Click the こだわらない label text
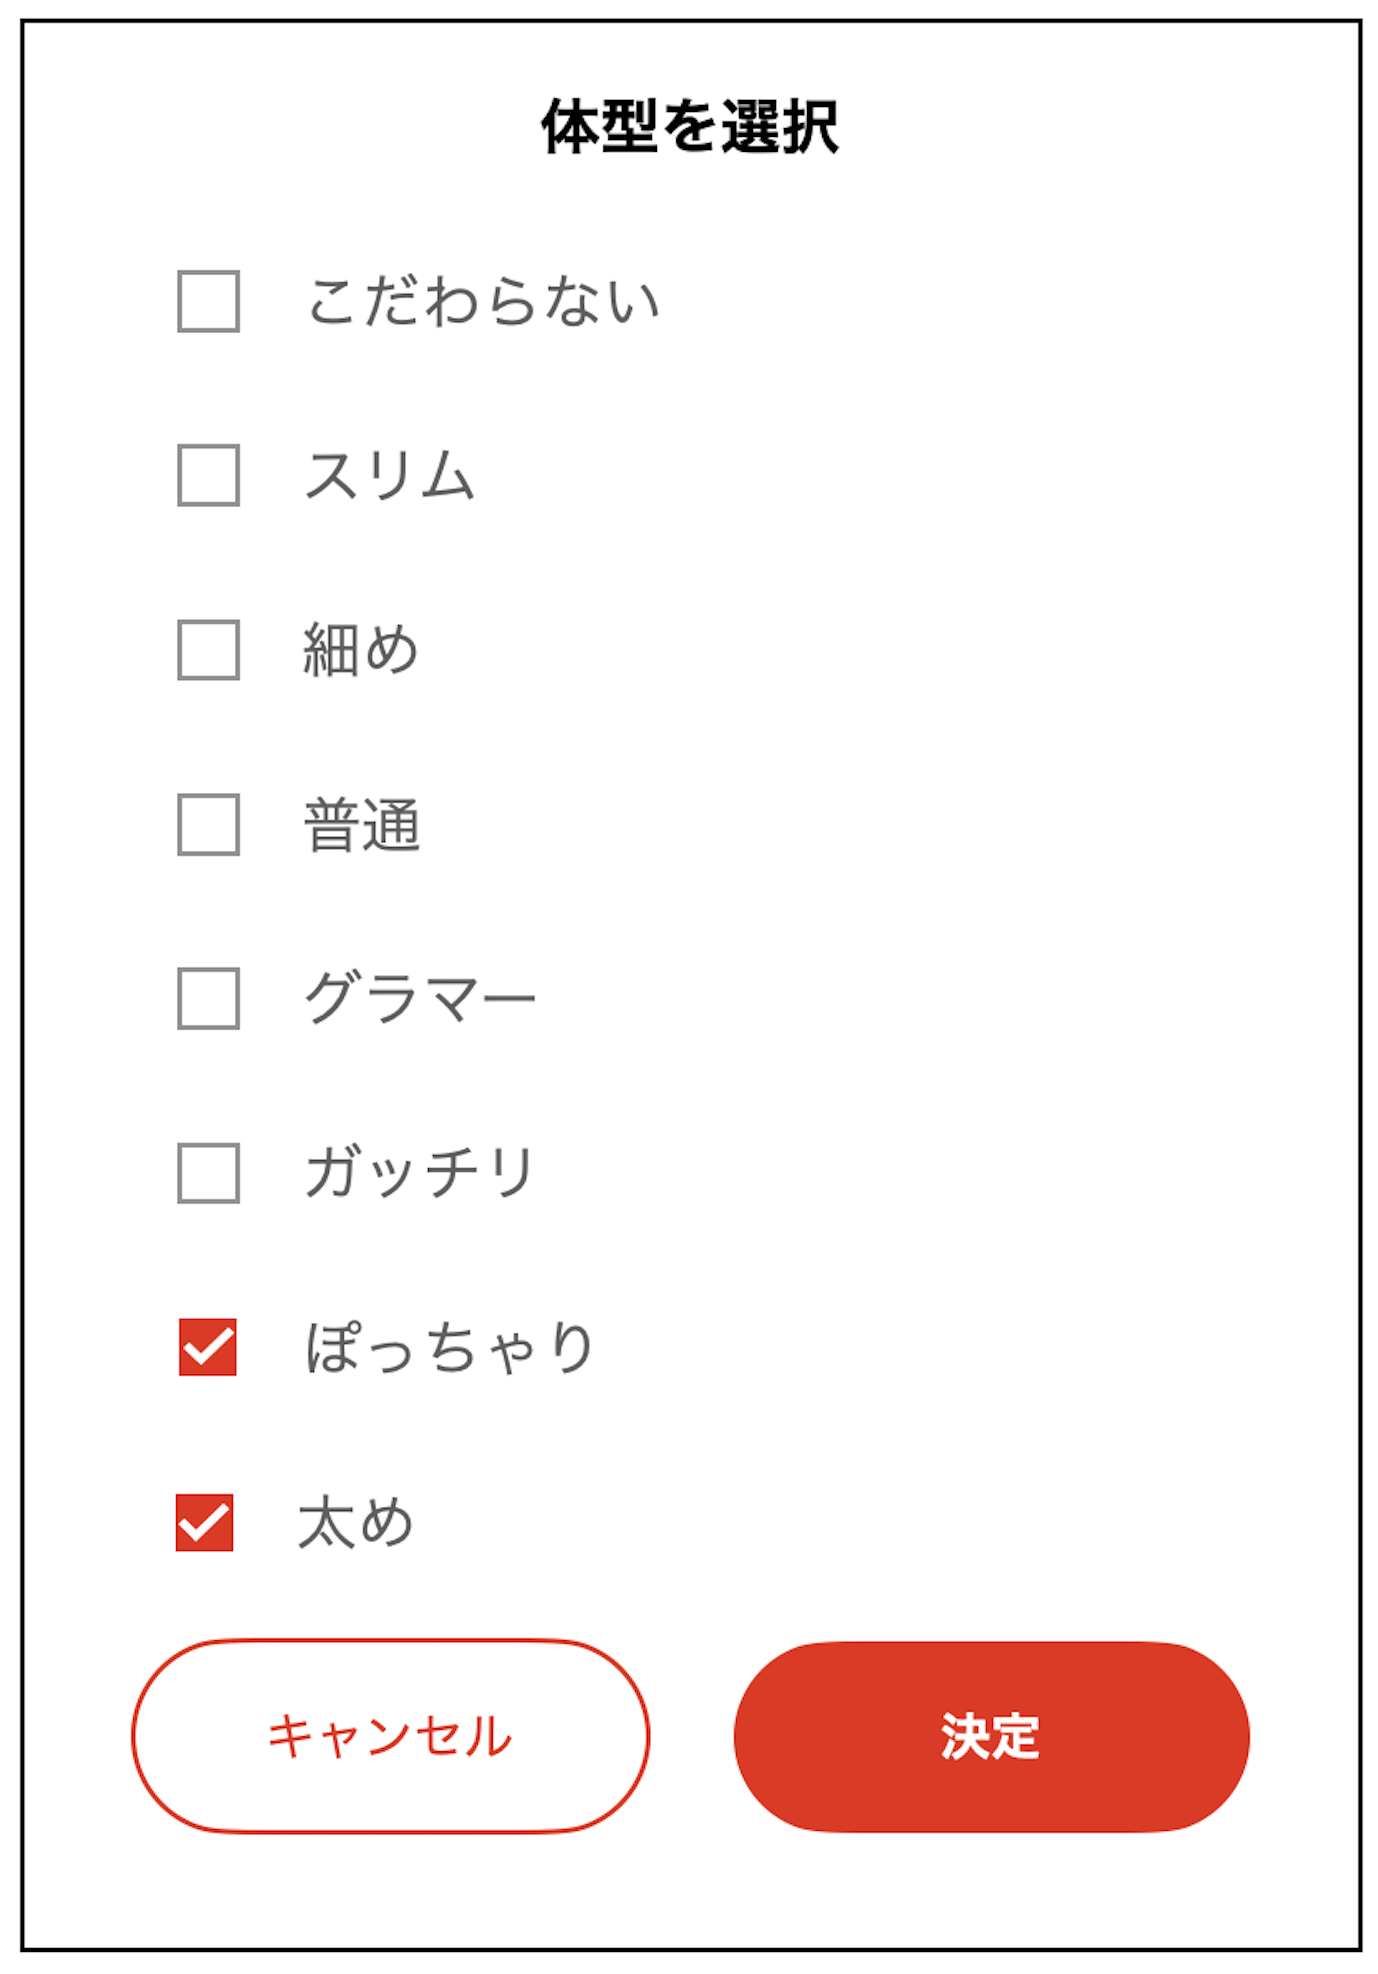The image size is (1378, 1974). click(x=483, y=301)
